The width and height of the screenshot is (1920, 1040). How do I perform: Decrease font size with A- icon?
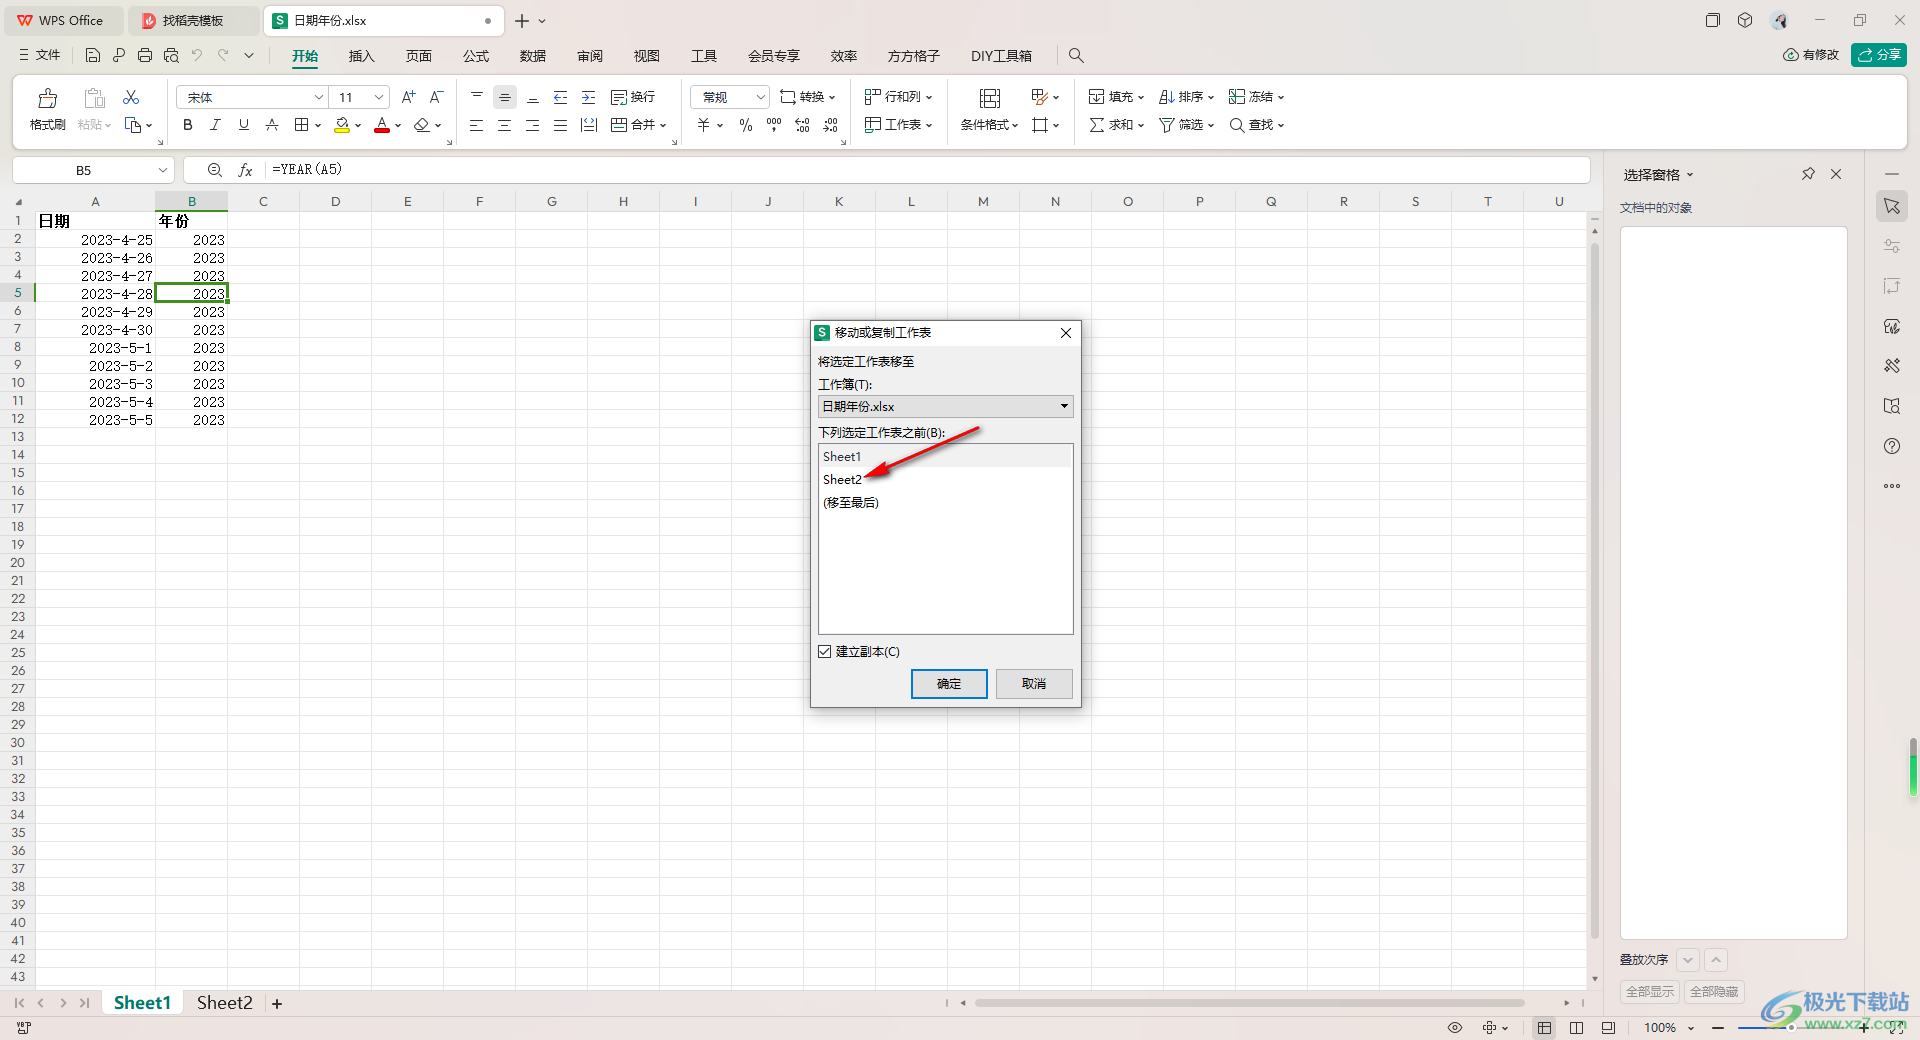[x=436, y=97]
